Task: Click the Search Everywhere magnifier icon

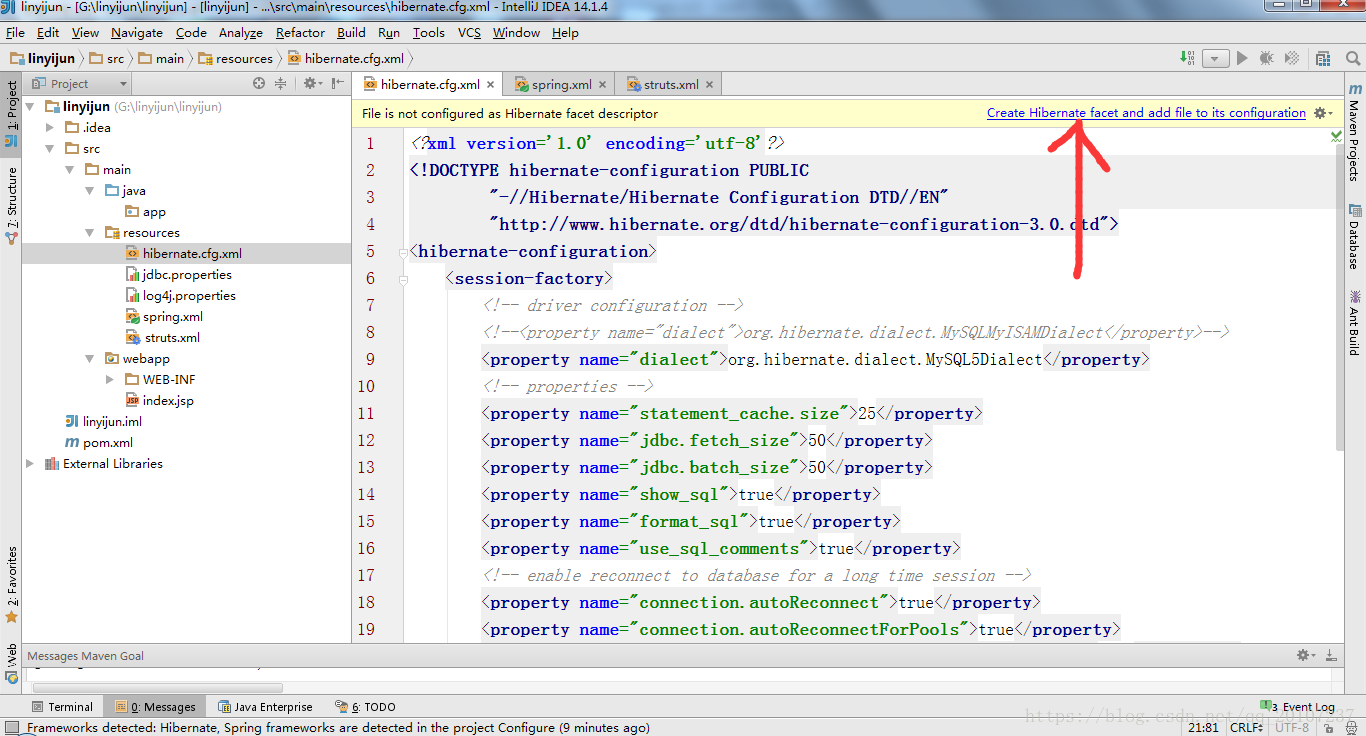Action: [1351, 58]
